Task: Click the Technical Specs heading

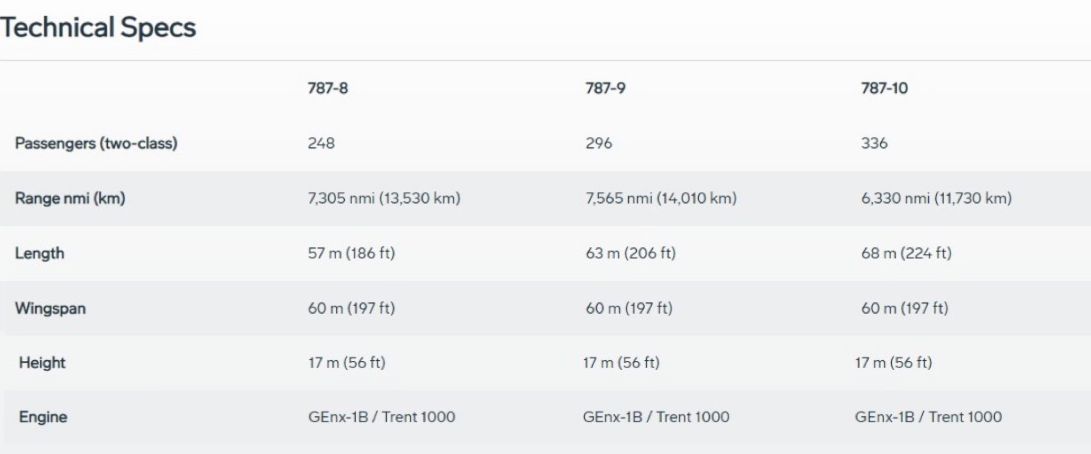Action: pos(98,28)
